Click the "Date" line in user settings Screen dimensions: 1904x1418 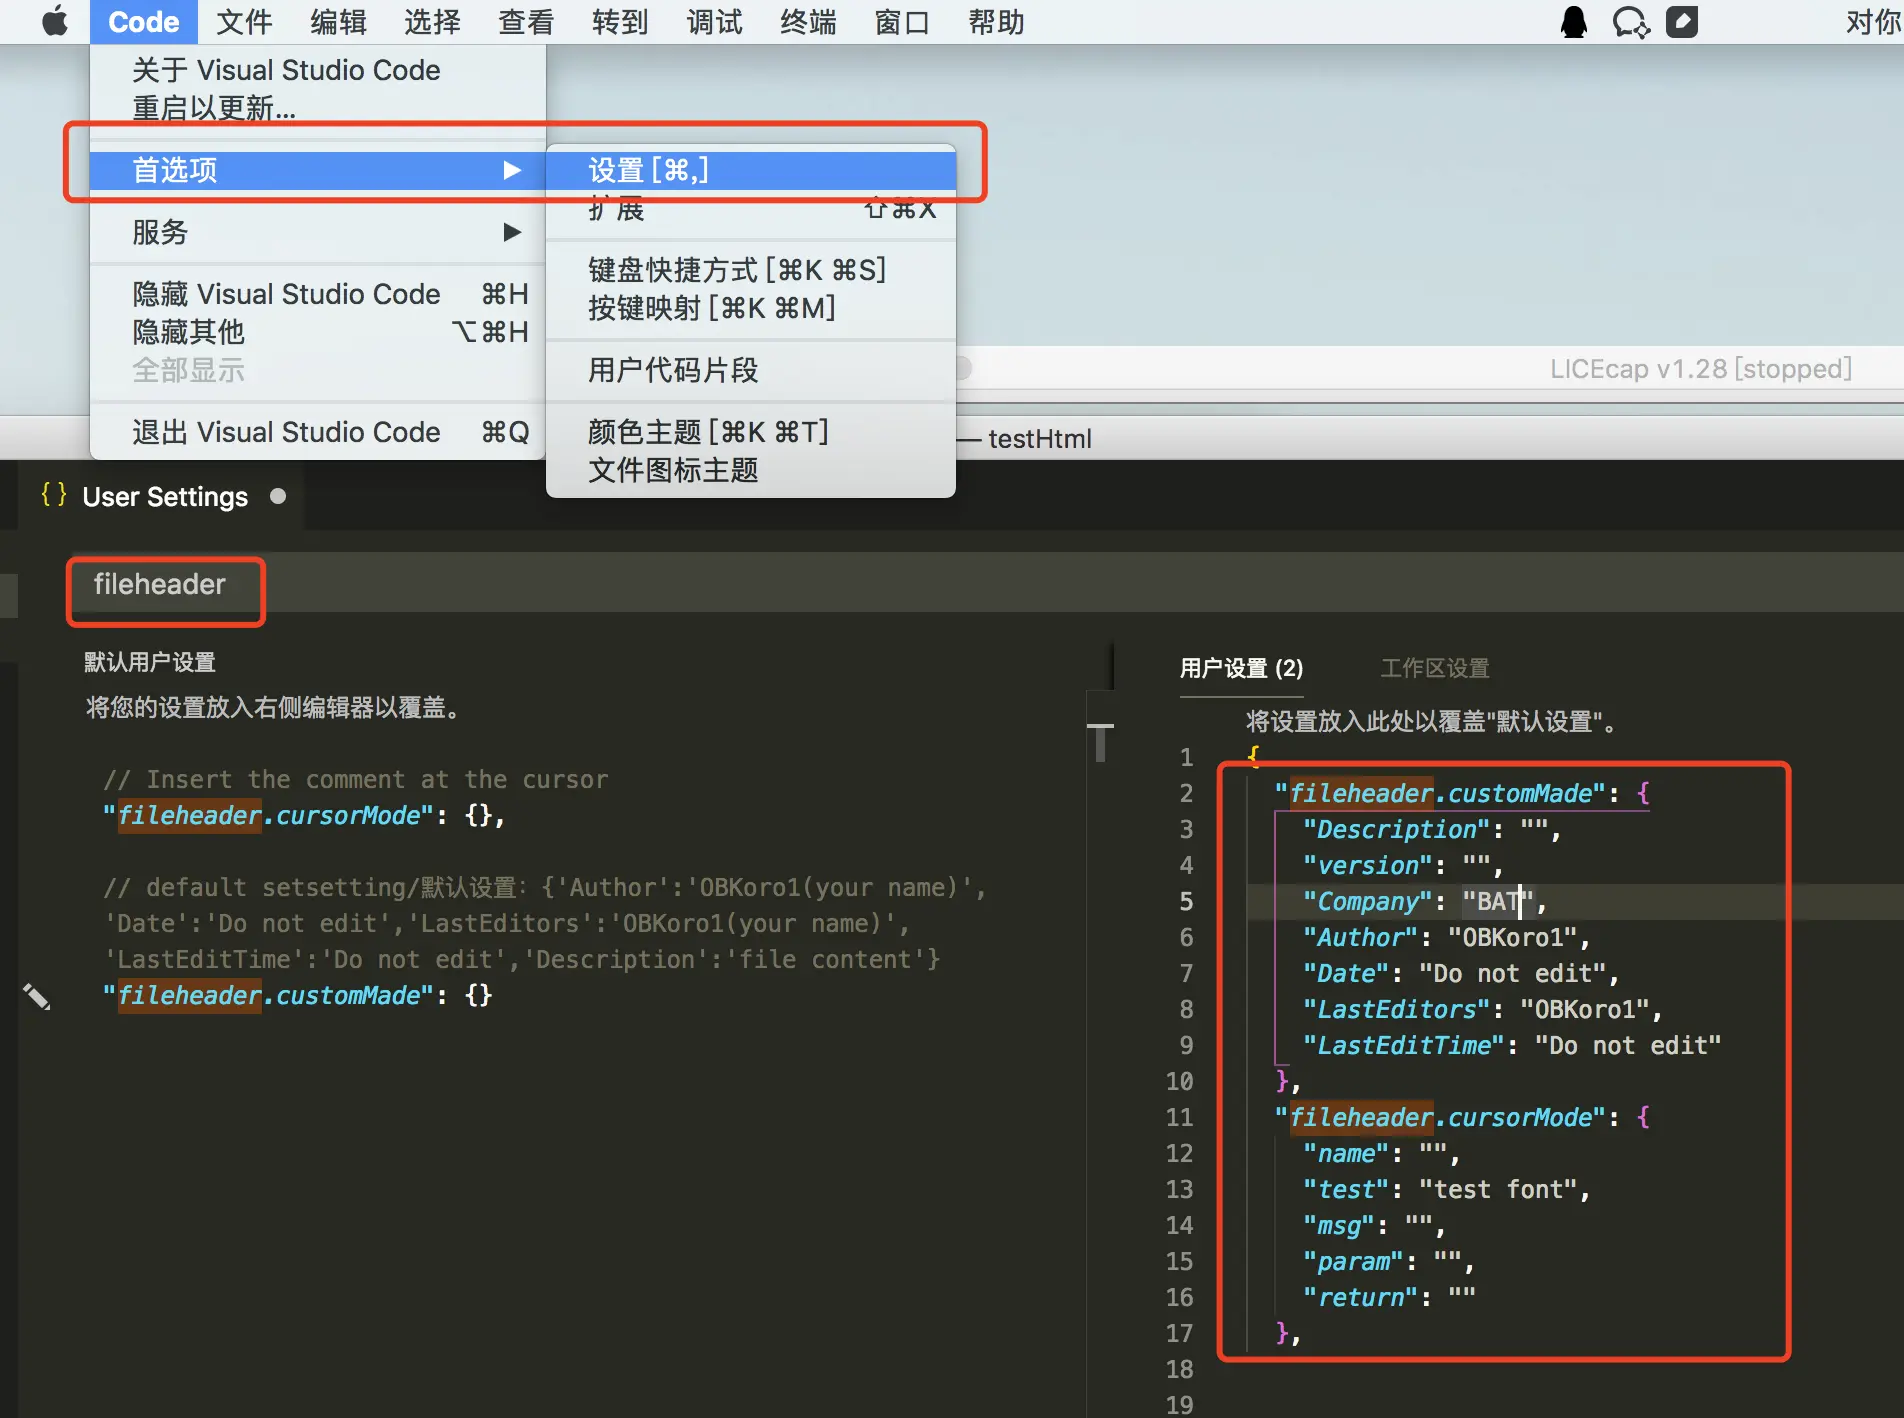pos(1461,974)
